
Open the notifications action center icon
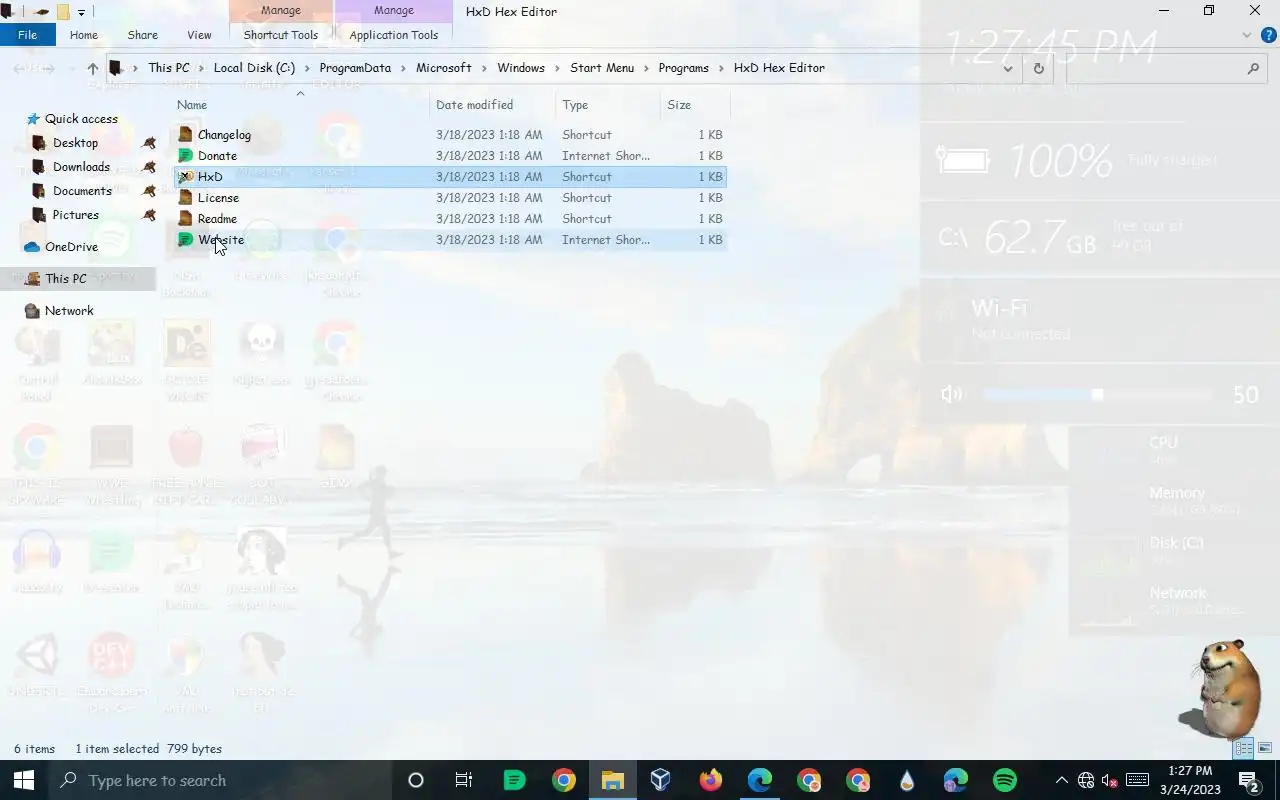[1248, 781]
